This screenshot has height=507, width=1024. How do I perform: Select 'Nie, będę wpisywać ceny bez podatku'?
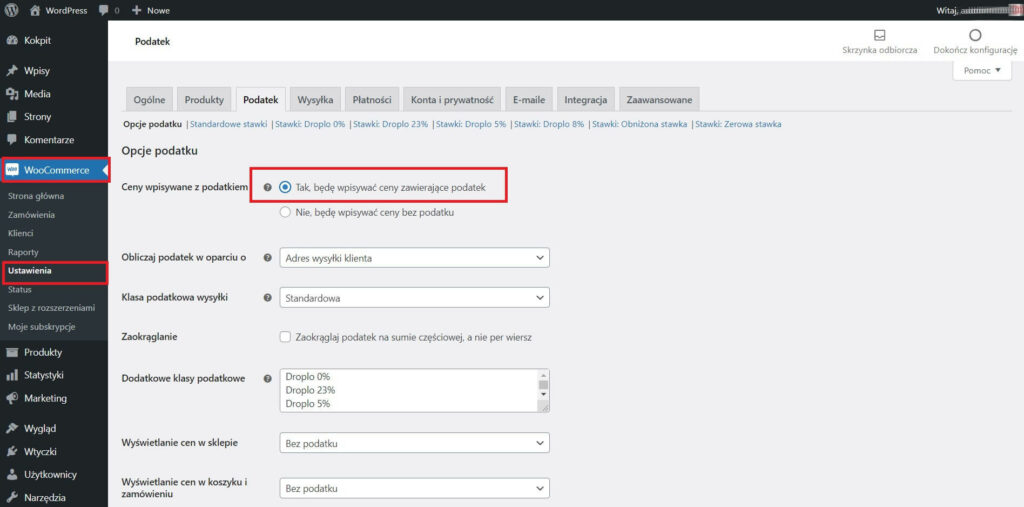[x=285, y=212]
